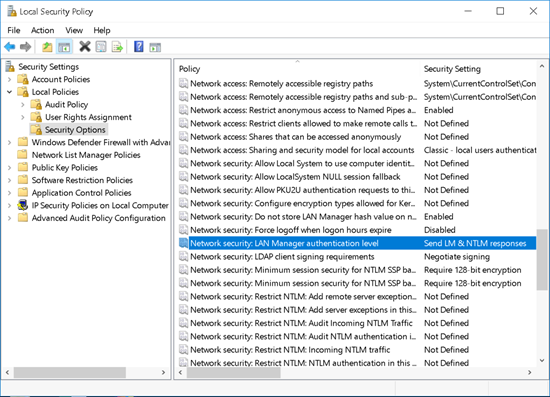
Task: Select 'Allow PKU2U authentication requests' policy
Action: pos(302,190)
